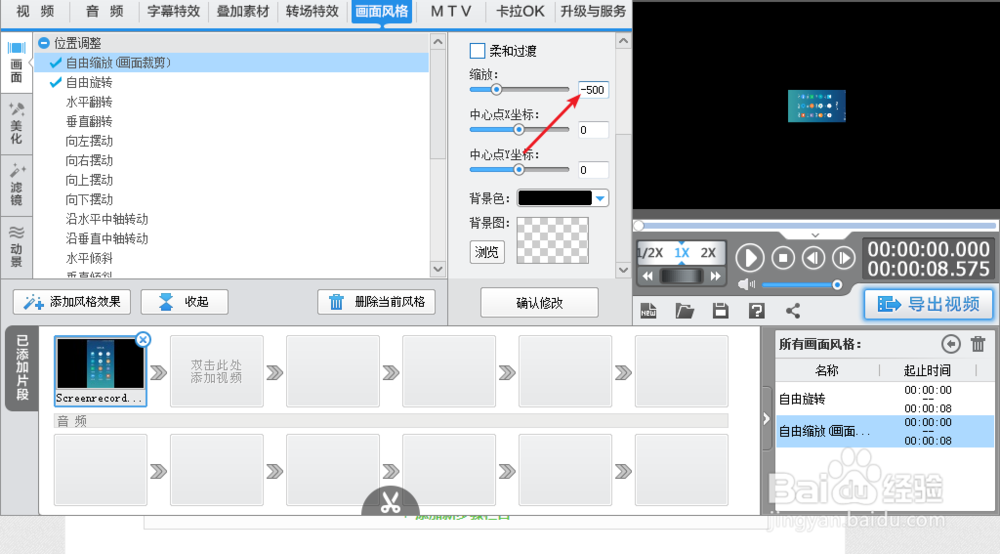
Task: Select the 画面风格 tab
Action: pyautogui.click(x=381, y=11)
